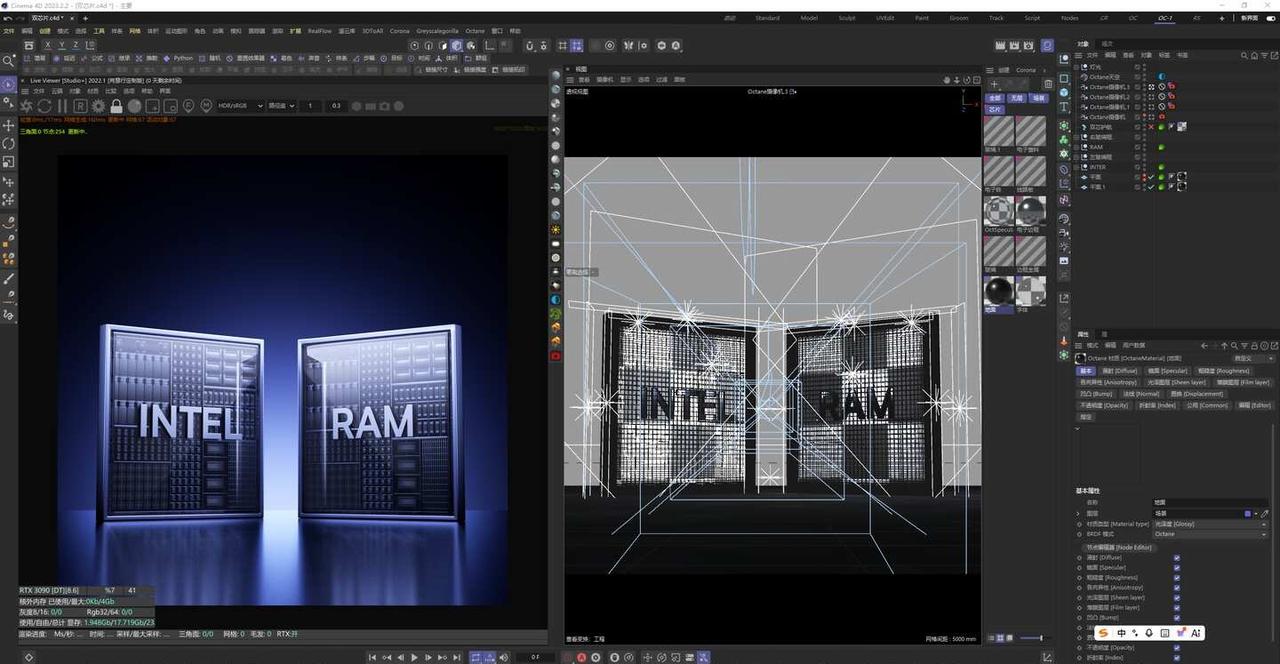Toggle Specular channel checkbox
This screenshot has height=664, width=1280.
point(1177,568)
